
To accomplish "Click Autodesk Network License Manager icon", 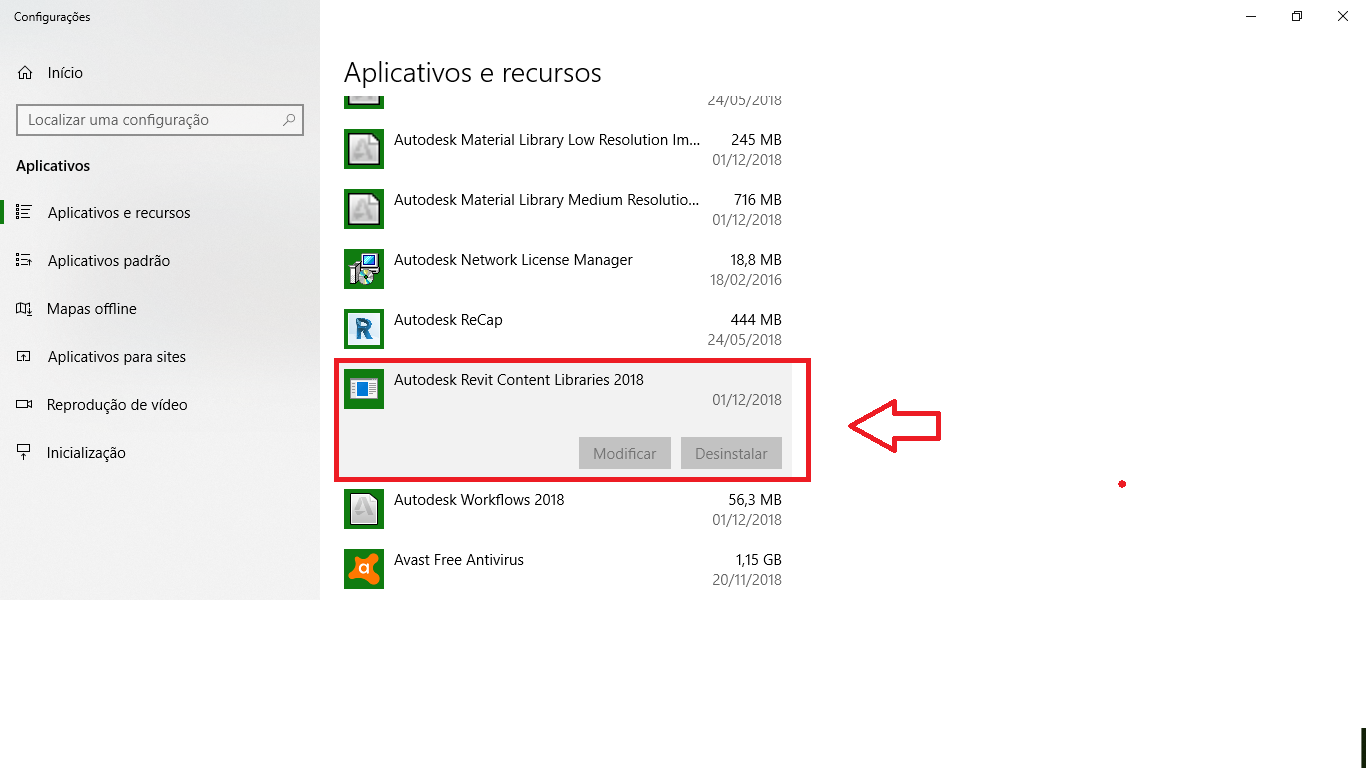I will 364,270.
